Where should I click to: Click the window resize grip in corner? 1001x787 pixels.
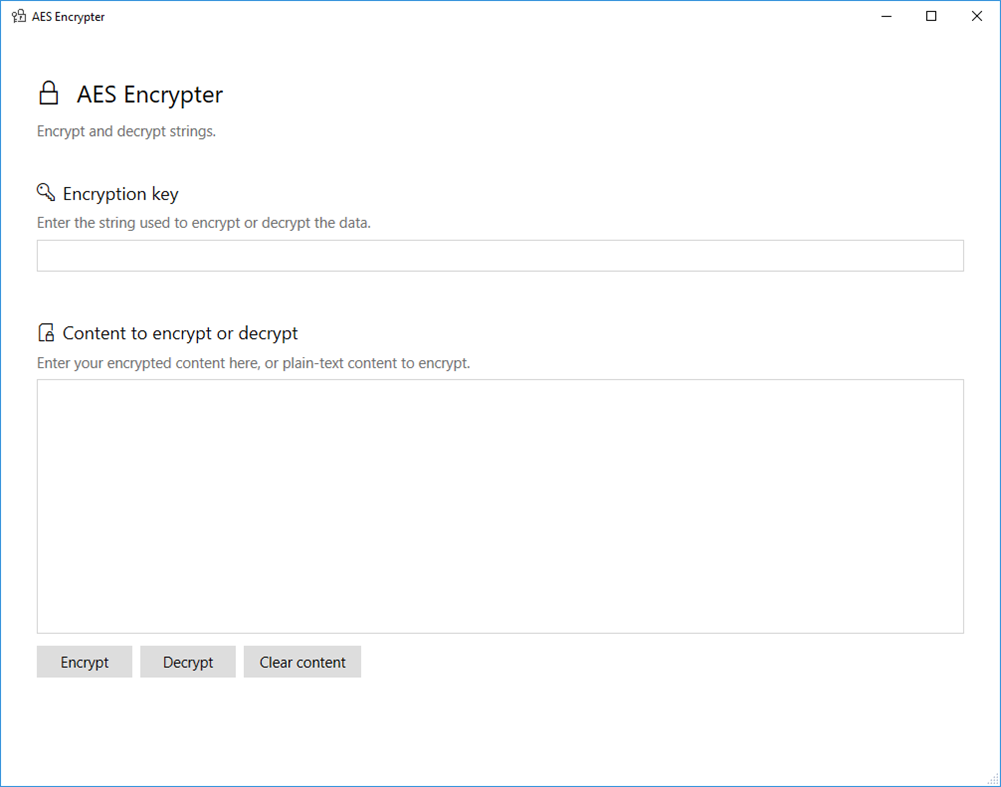tap(993, 779)
